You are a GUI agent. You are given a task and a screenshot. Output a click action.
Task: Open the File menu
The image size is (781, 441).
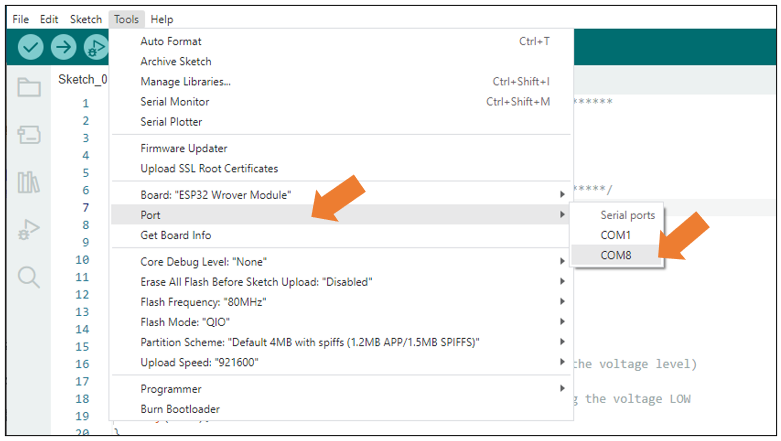(21, 19)
